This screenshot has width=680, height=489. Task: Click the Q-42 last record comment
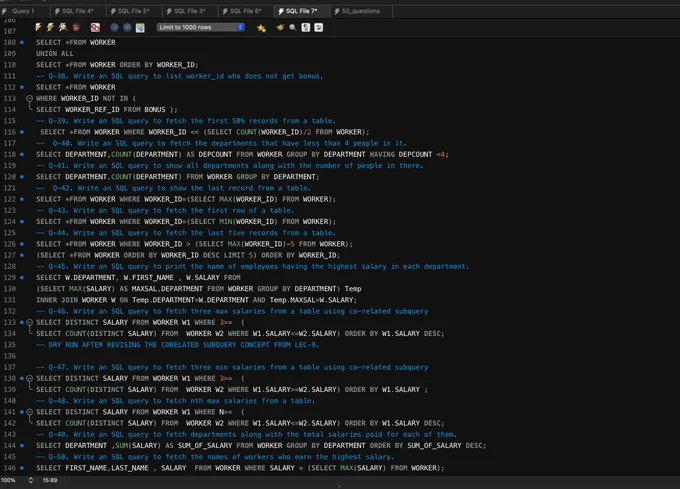coord(173,188)
